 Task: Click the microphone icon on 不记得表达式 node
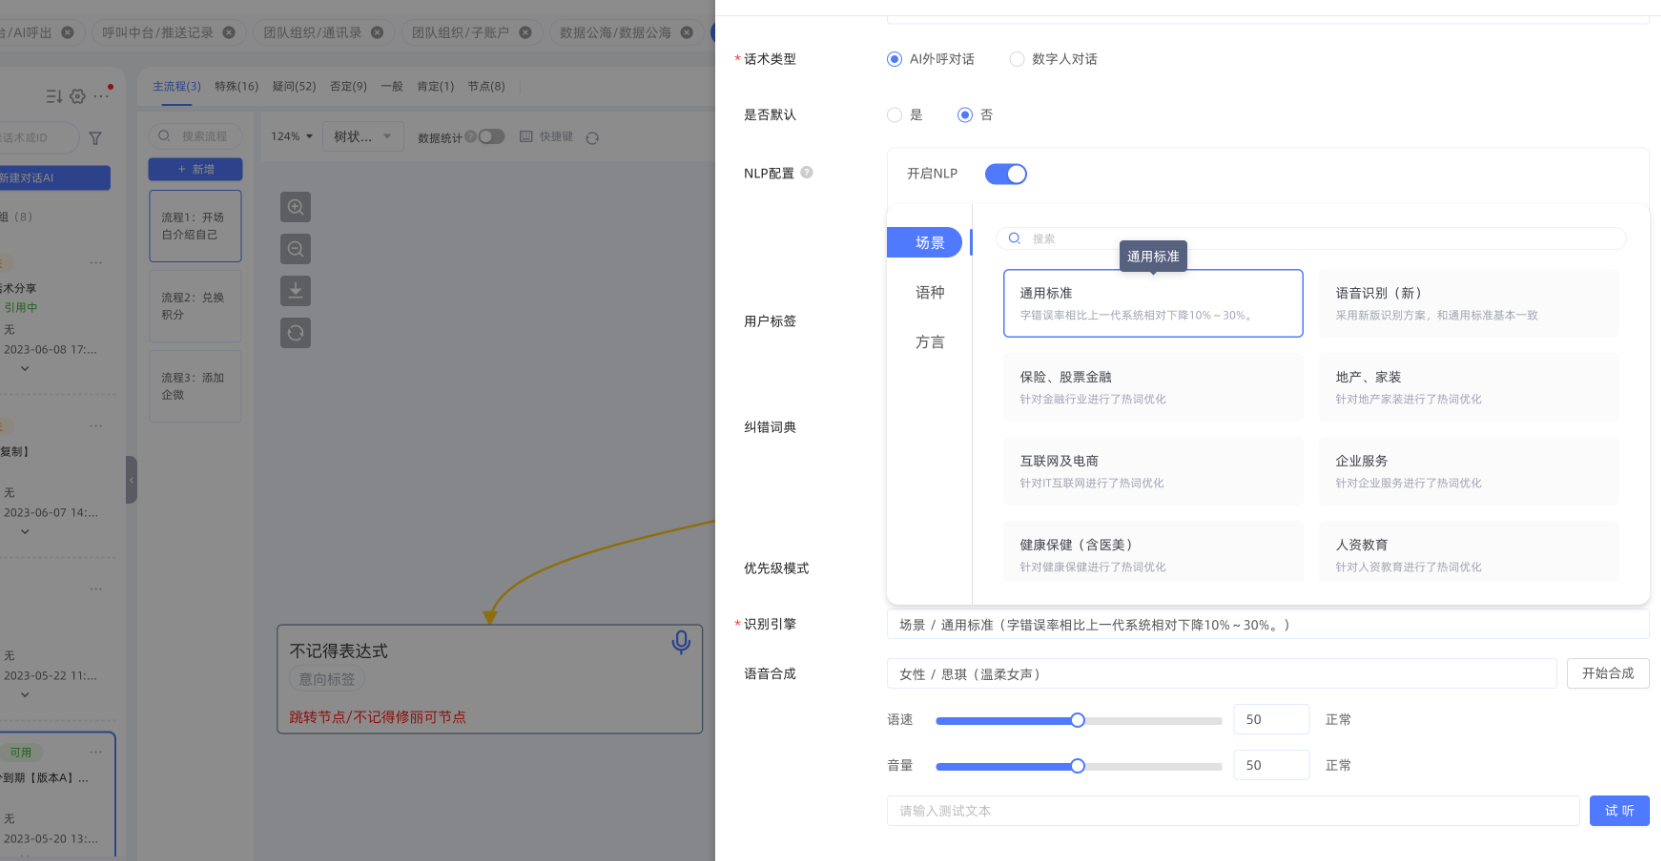coord(681,642)
